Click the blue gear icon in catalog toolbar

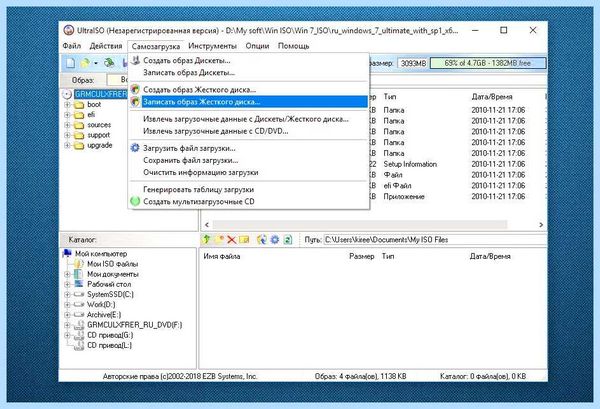(275, 240)
